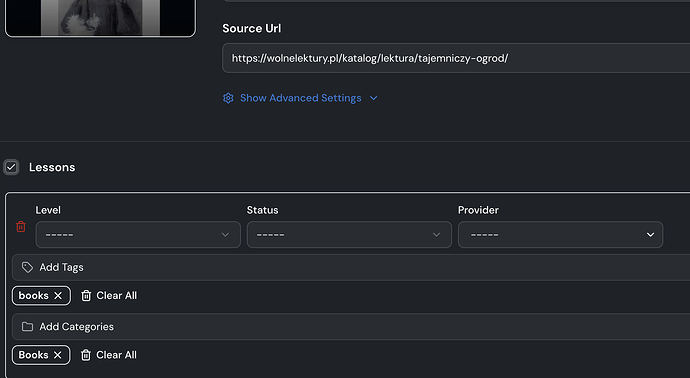Clear all tags below Add Tags
Screen dimensions: 690x378
click(109, 296)
